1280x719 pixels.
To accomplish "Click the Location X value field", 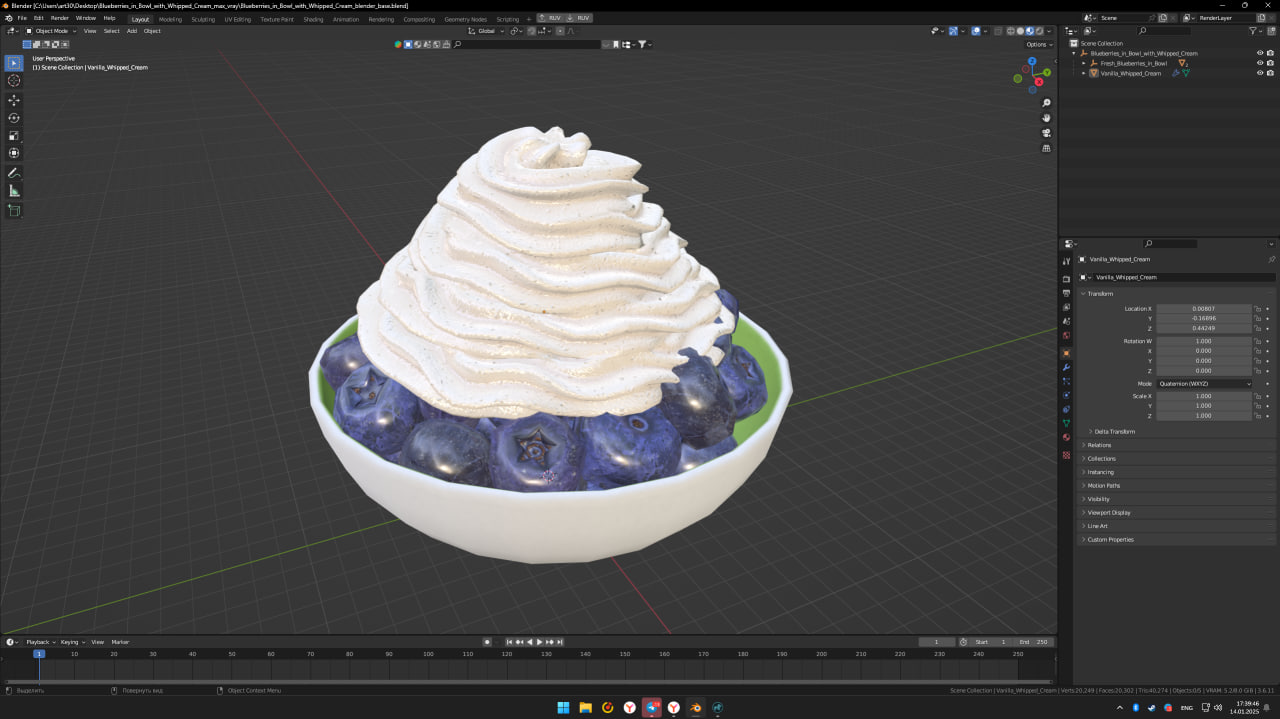I will (x=1203, y=309).
